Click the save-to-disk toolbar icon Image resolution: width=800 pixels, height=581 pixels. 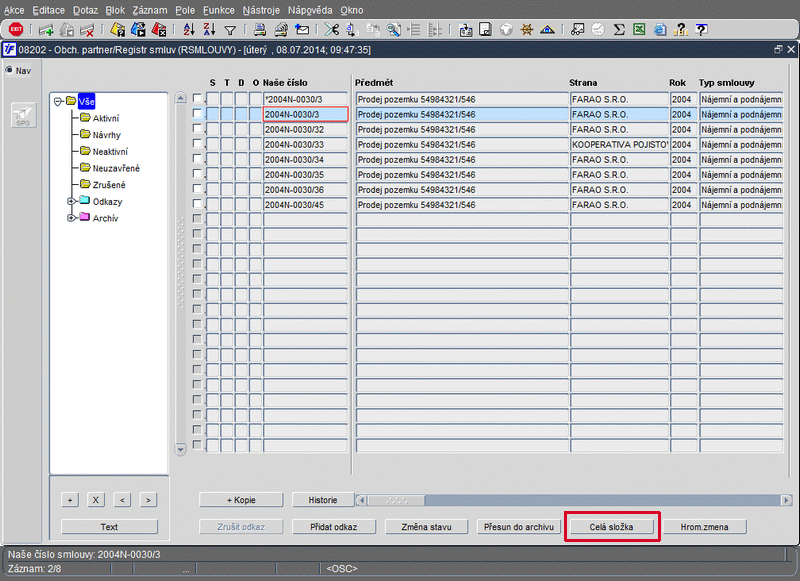[x=485, y=30]
